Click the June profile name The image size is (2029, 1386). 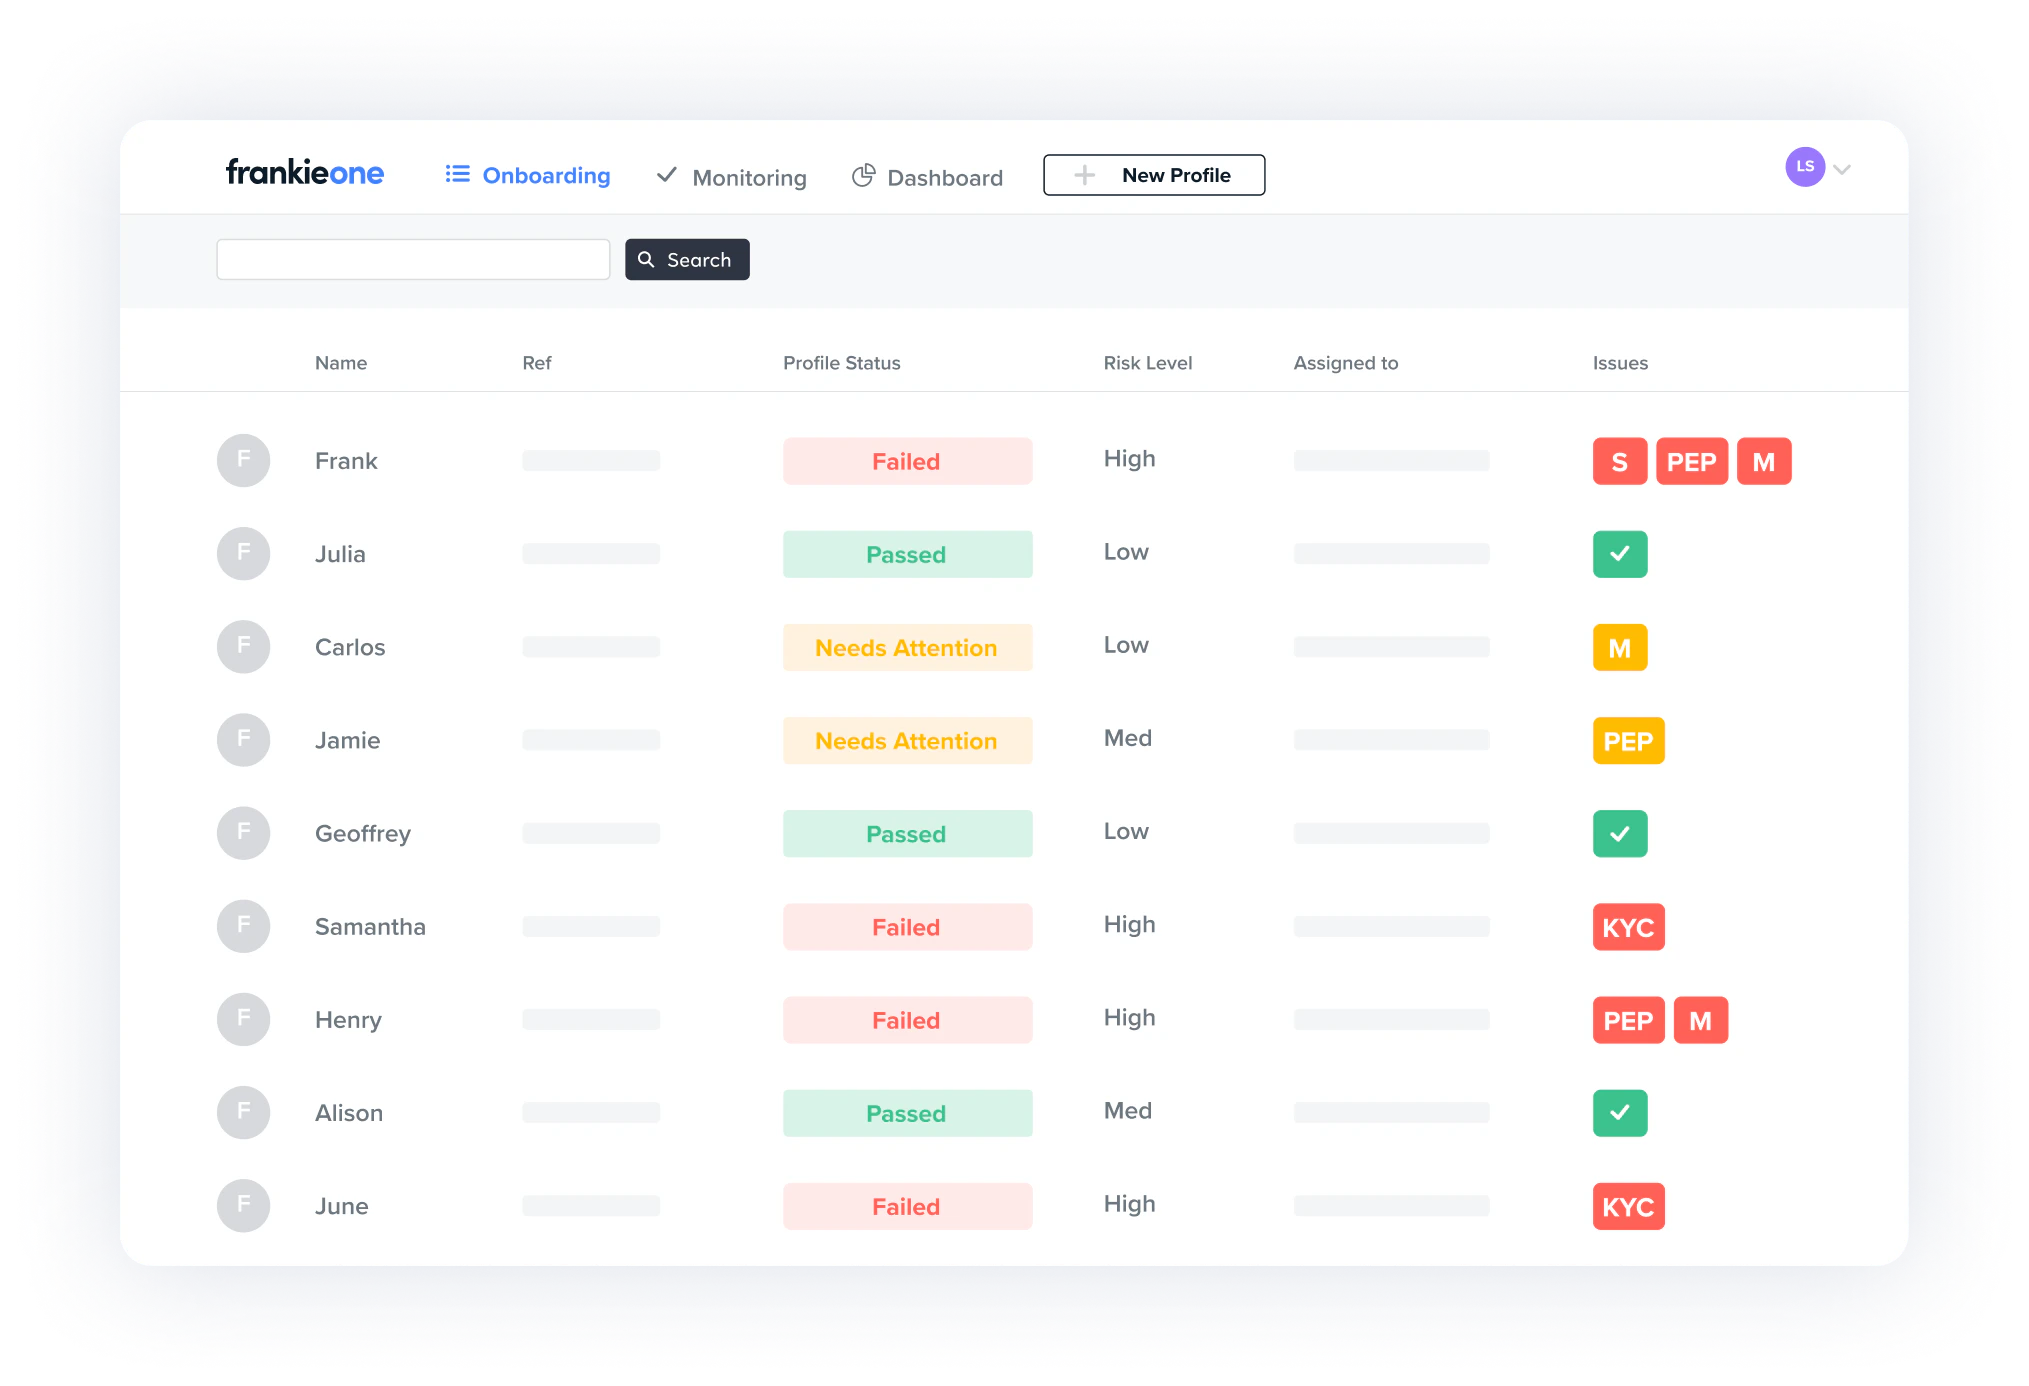[x=341, y=1207]
